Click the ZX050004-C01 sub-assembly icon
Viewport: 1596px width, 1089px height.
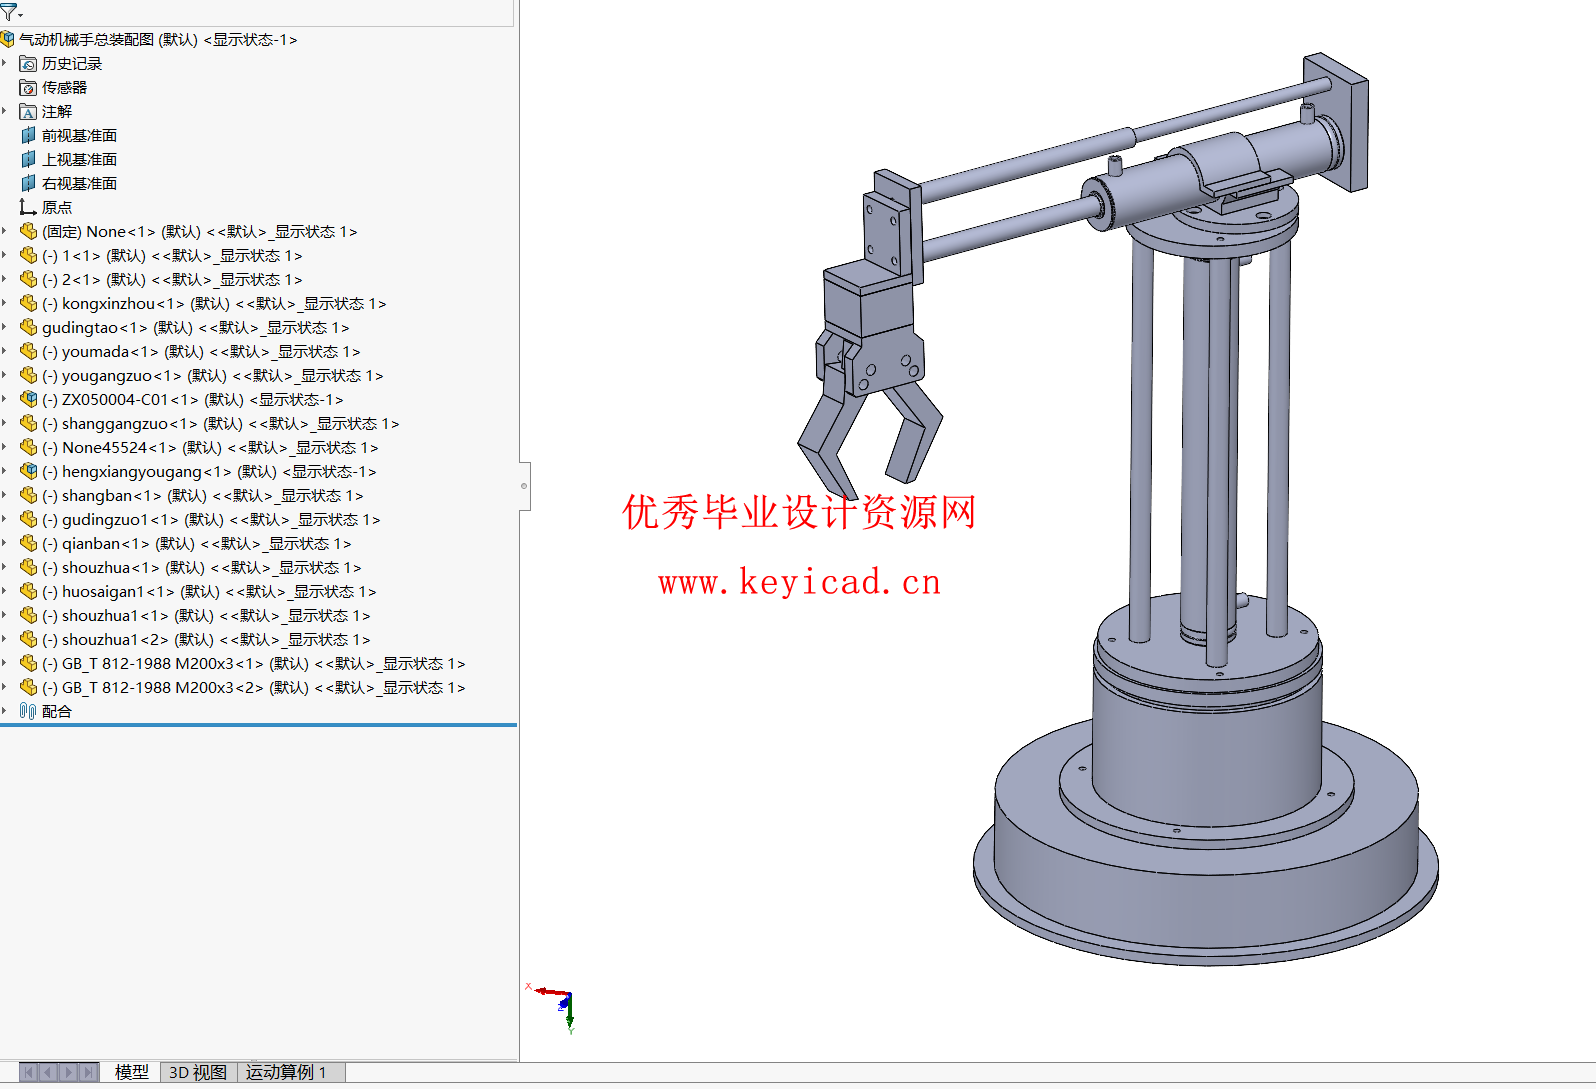coord(29,400)
